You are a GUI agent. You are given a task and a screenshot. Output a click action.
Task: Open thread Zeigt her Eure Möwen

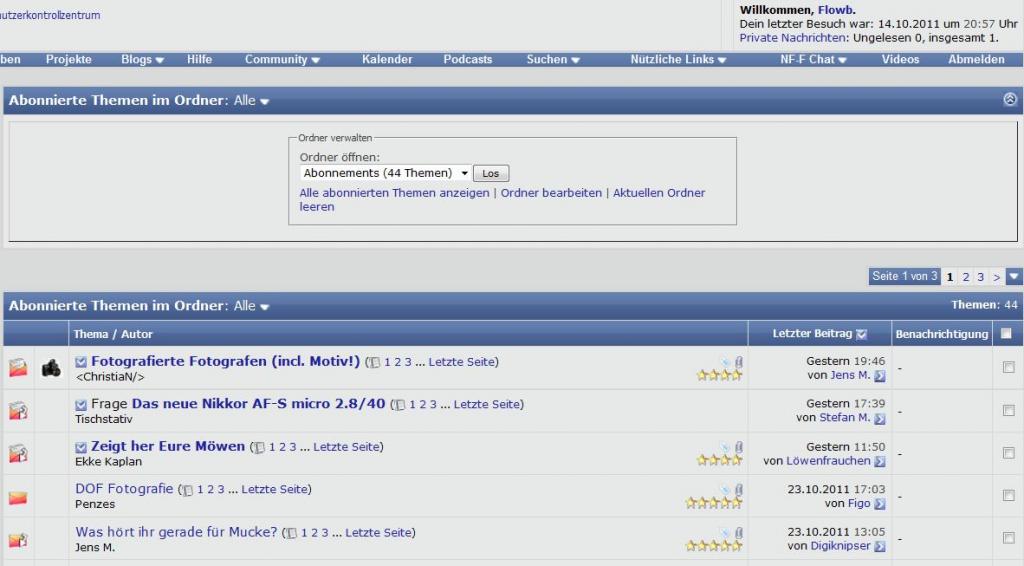click(x=168, y=446)
